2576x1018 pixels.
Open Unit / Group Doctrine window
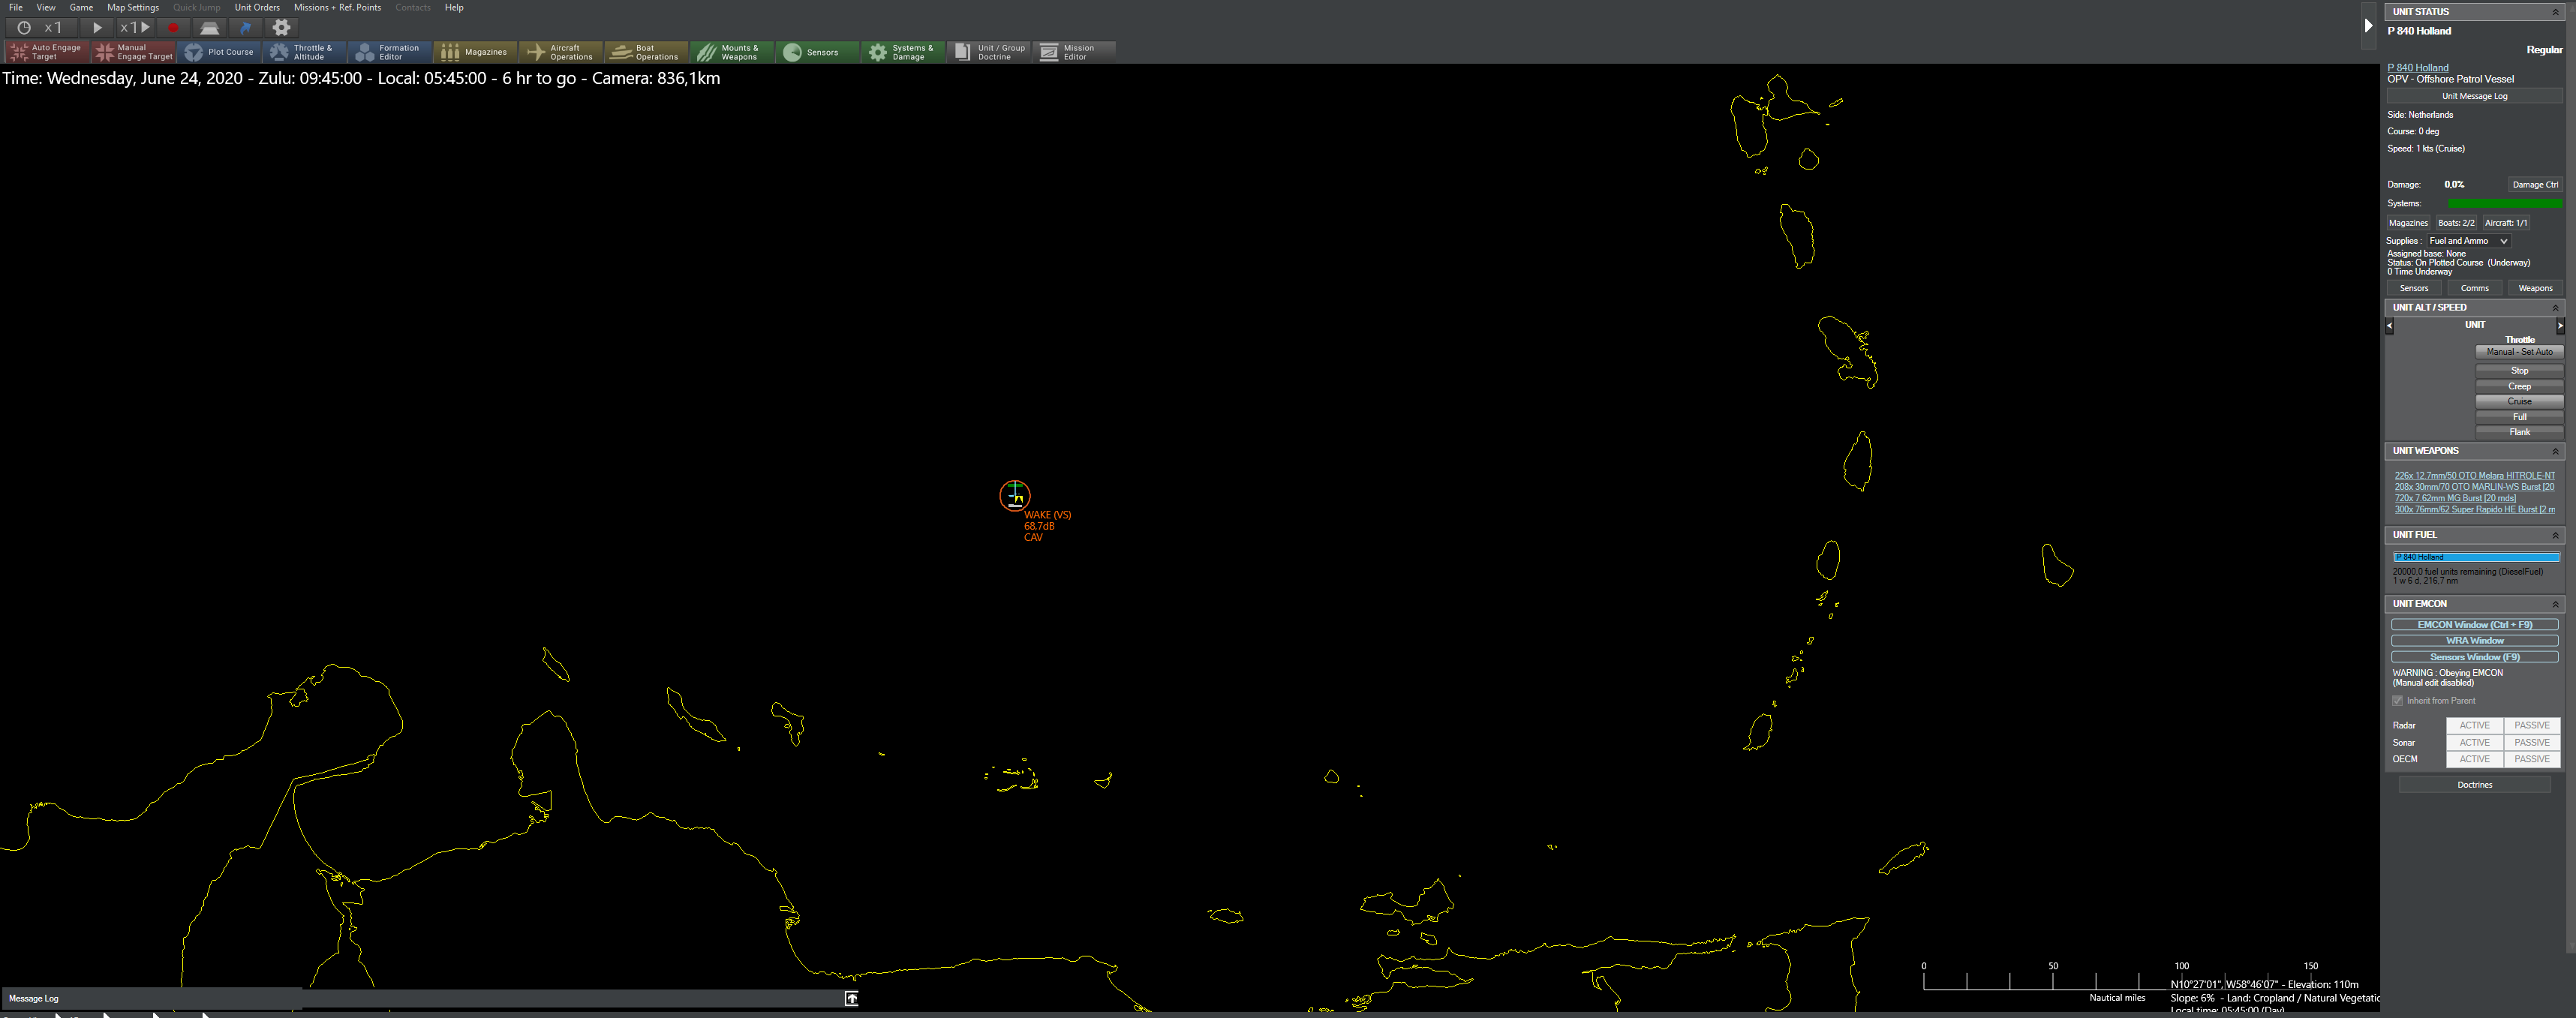pos(989,52)
